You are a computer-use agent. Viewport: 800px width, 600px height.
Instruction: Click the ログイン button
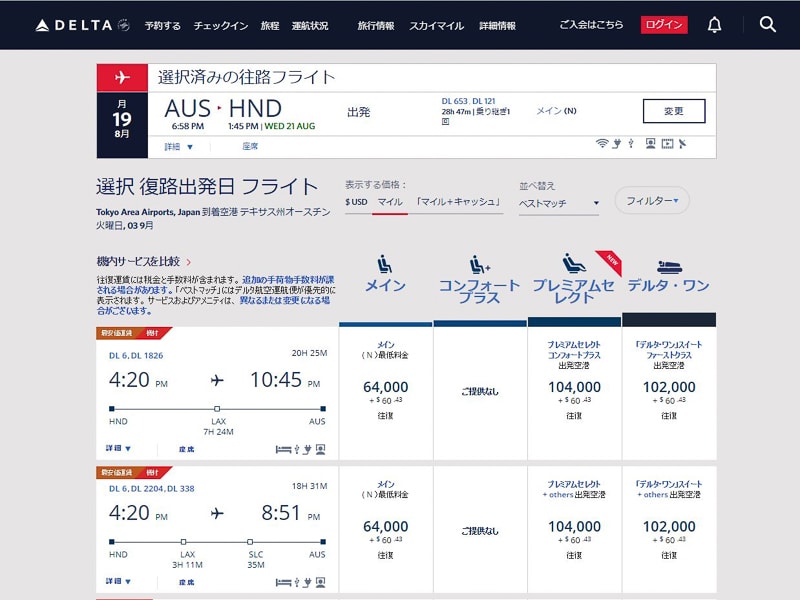666,24
